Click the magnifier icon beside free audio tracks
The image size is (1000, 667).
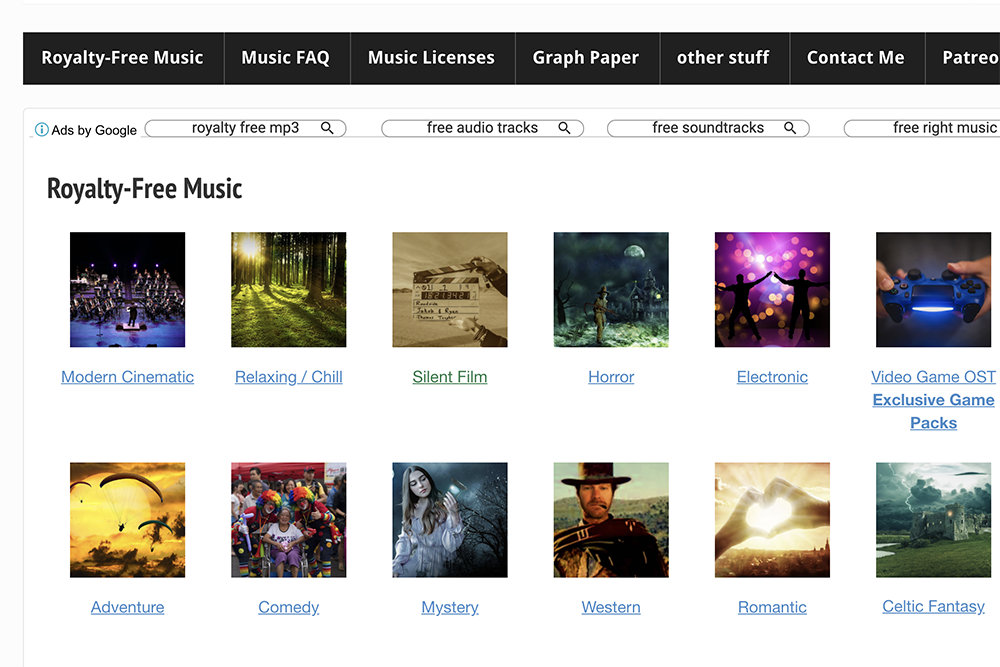(564, 128)
